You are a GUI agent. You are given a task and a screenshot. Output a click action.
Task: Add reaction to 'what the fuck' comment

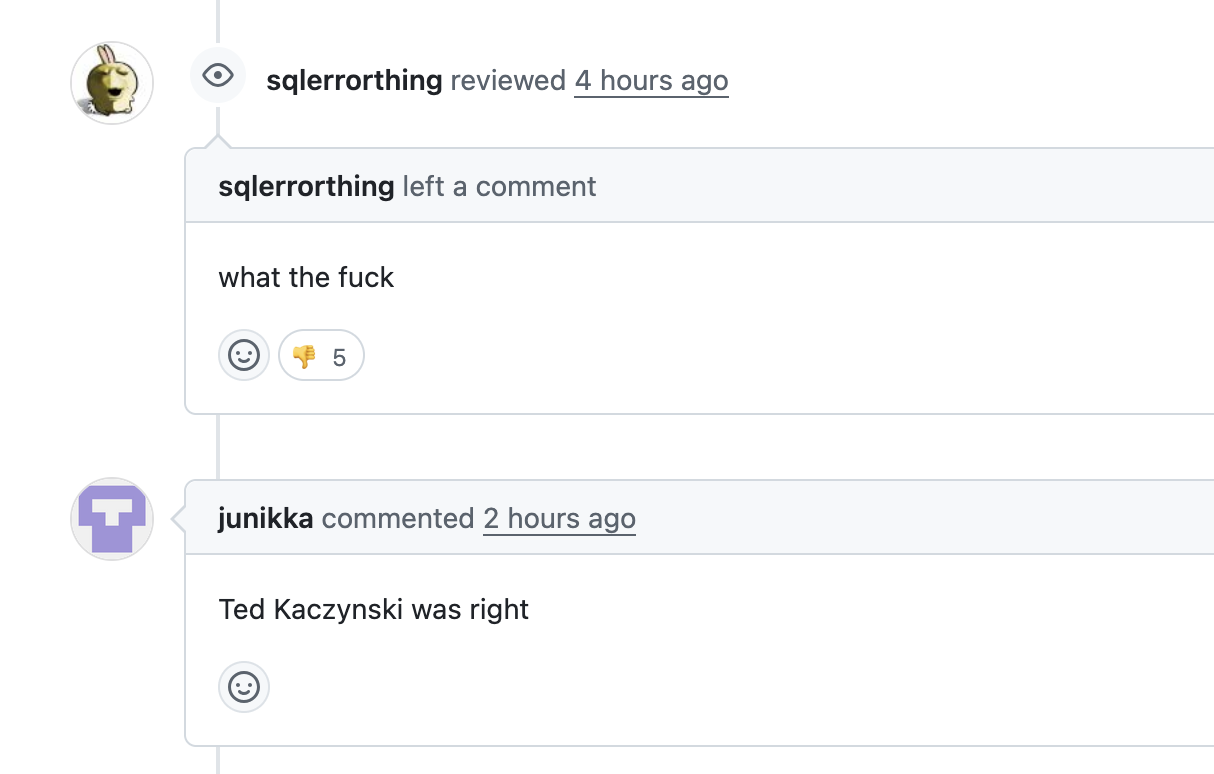click(244, 355)
